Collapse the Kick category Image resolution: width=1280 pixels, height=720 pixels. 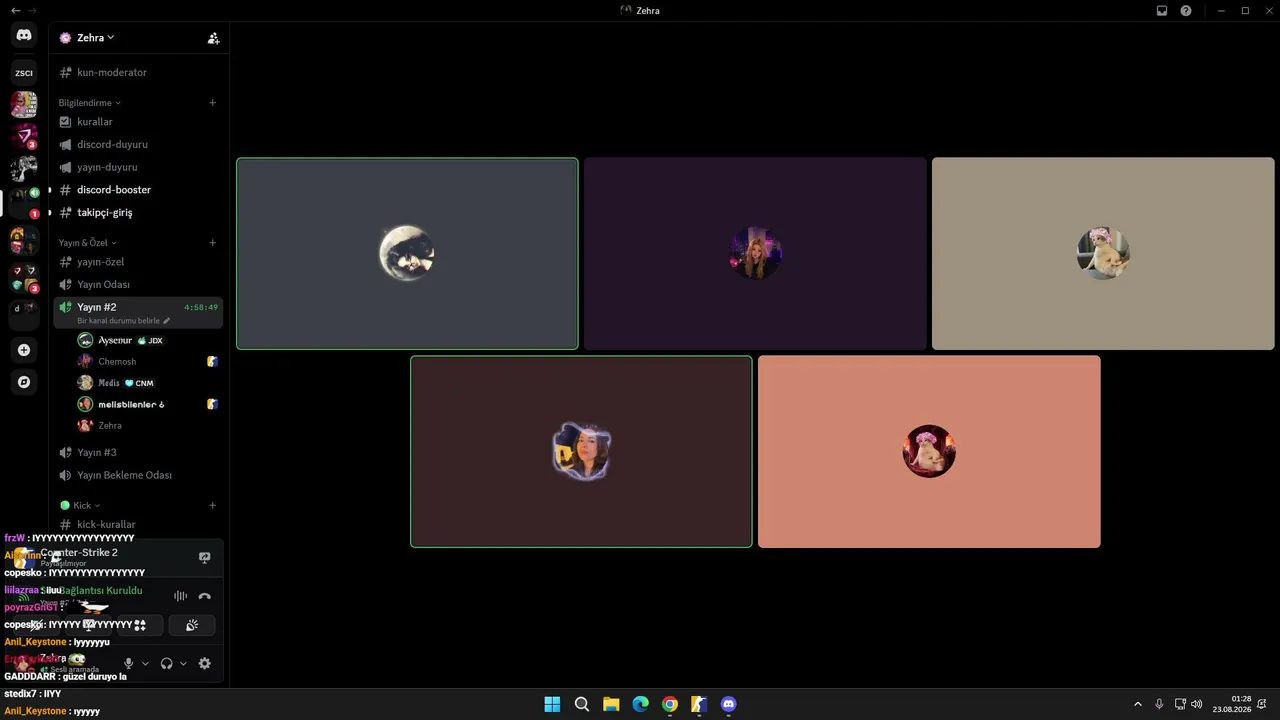pos(80,506)
